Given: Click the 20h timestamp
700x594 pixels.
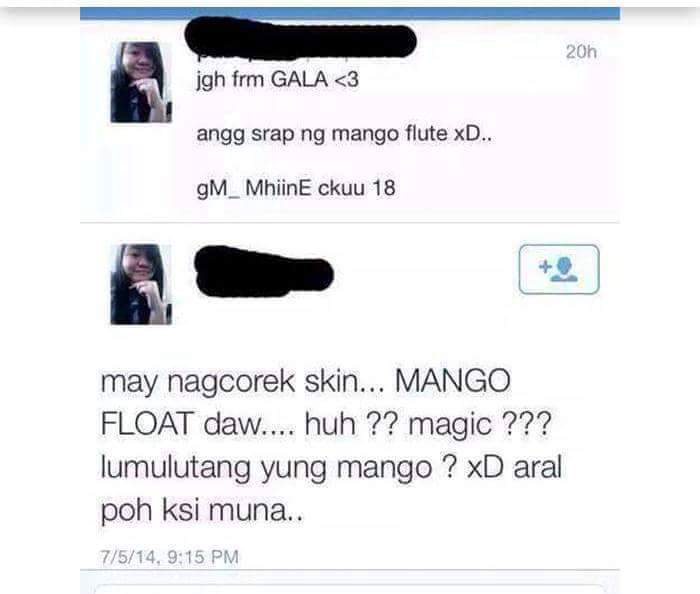Looking at the screenshot, I should pyautogui.click(x=581, y=52).
